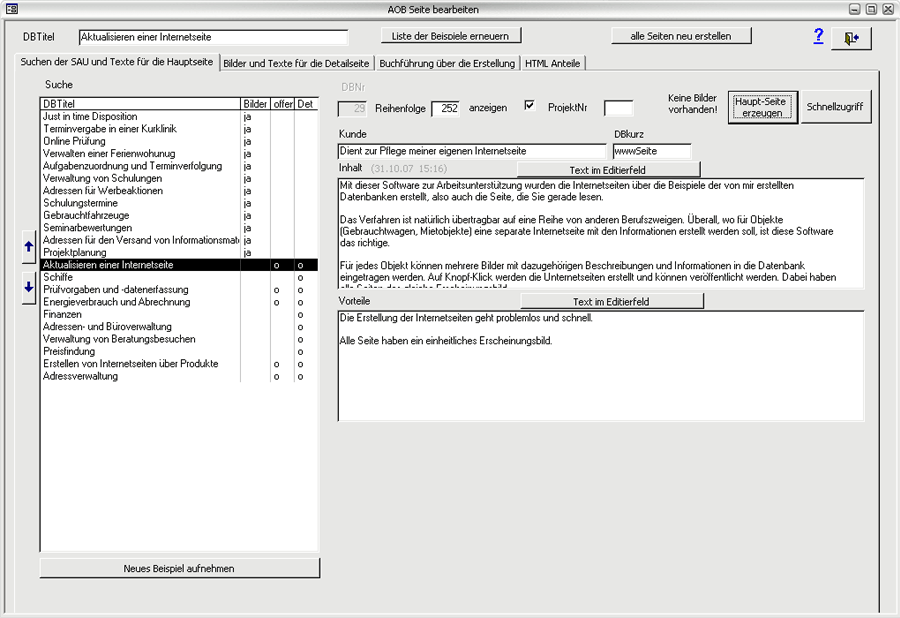Viewport: 900px width, 618px height.
Task: Click the DBkurz field with wwwSeite
Action: point(652,151)
